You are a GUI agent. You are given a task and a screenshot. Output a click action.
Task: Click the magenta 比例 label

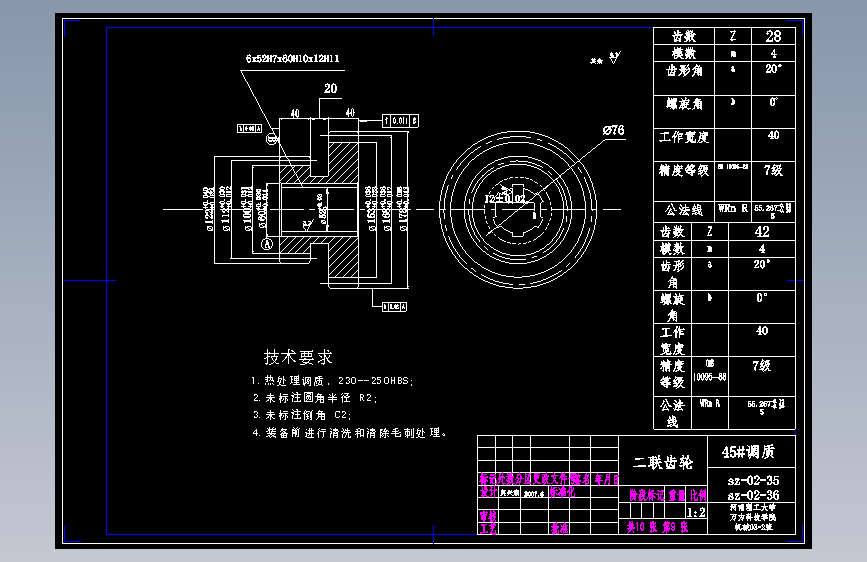698,495
